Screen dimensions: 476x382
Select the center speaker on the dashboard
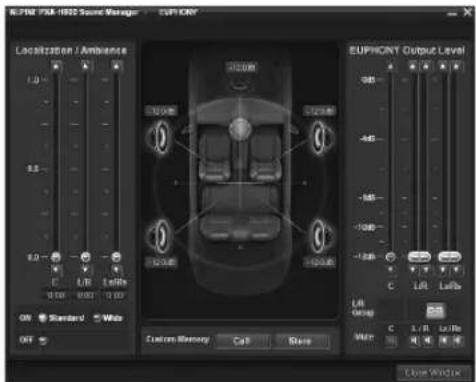coord(240,129)
